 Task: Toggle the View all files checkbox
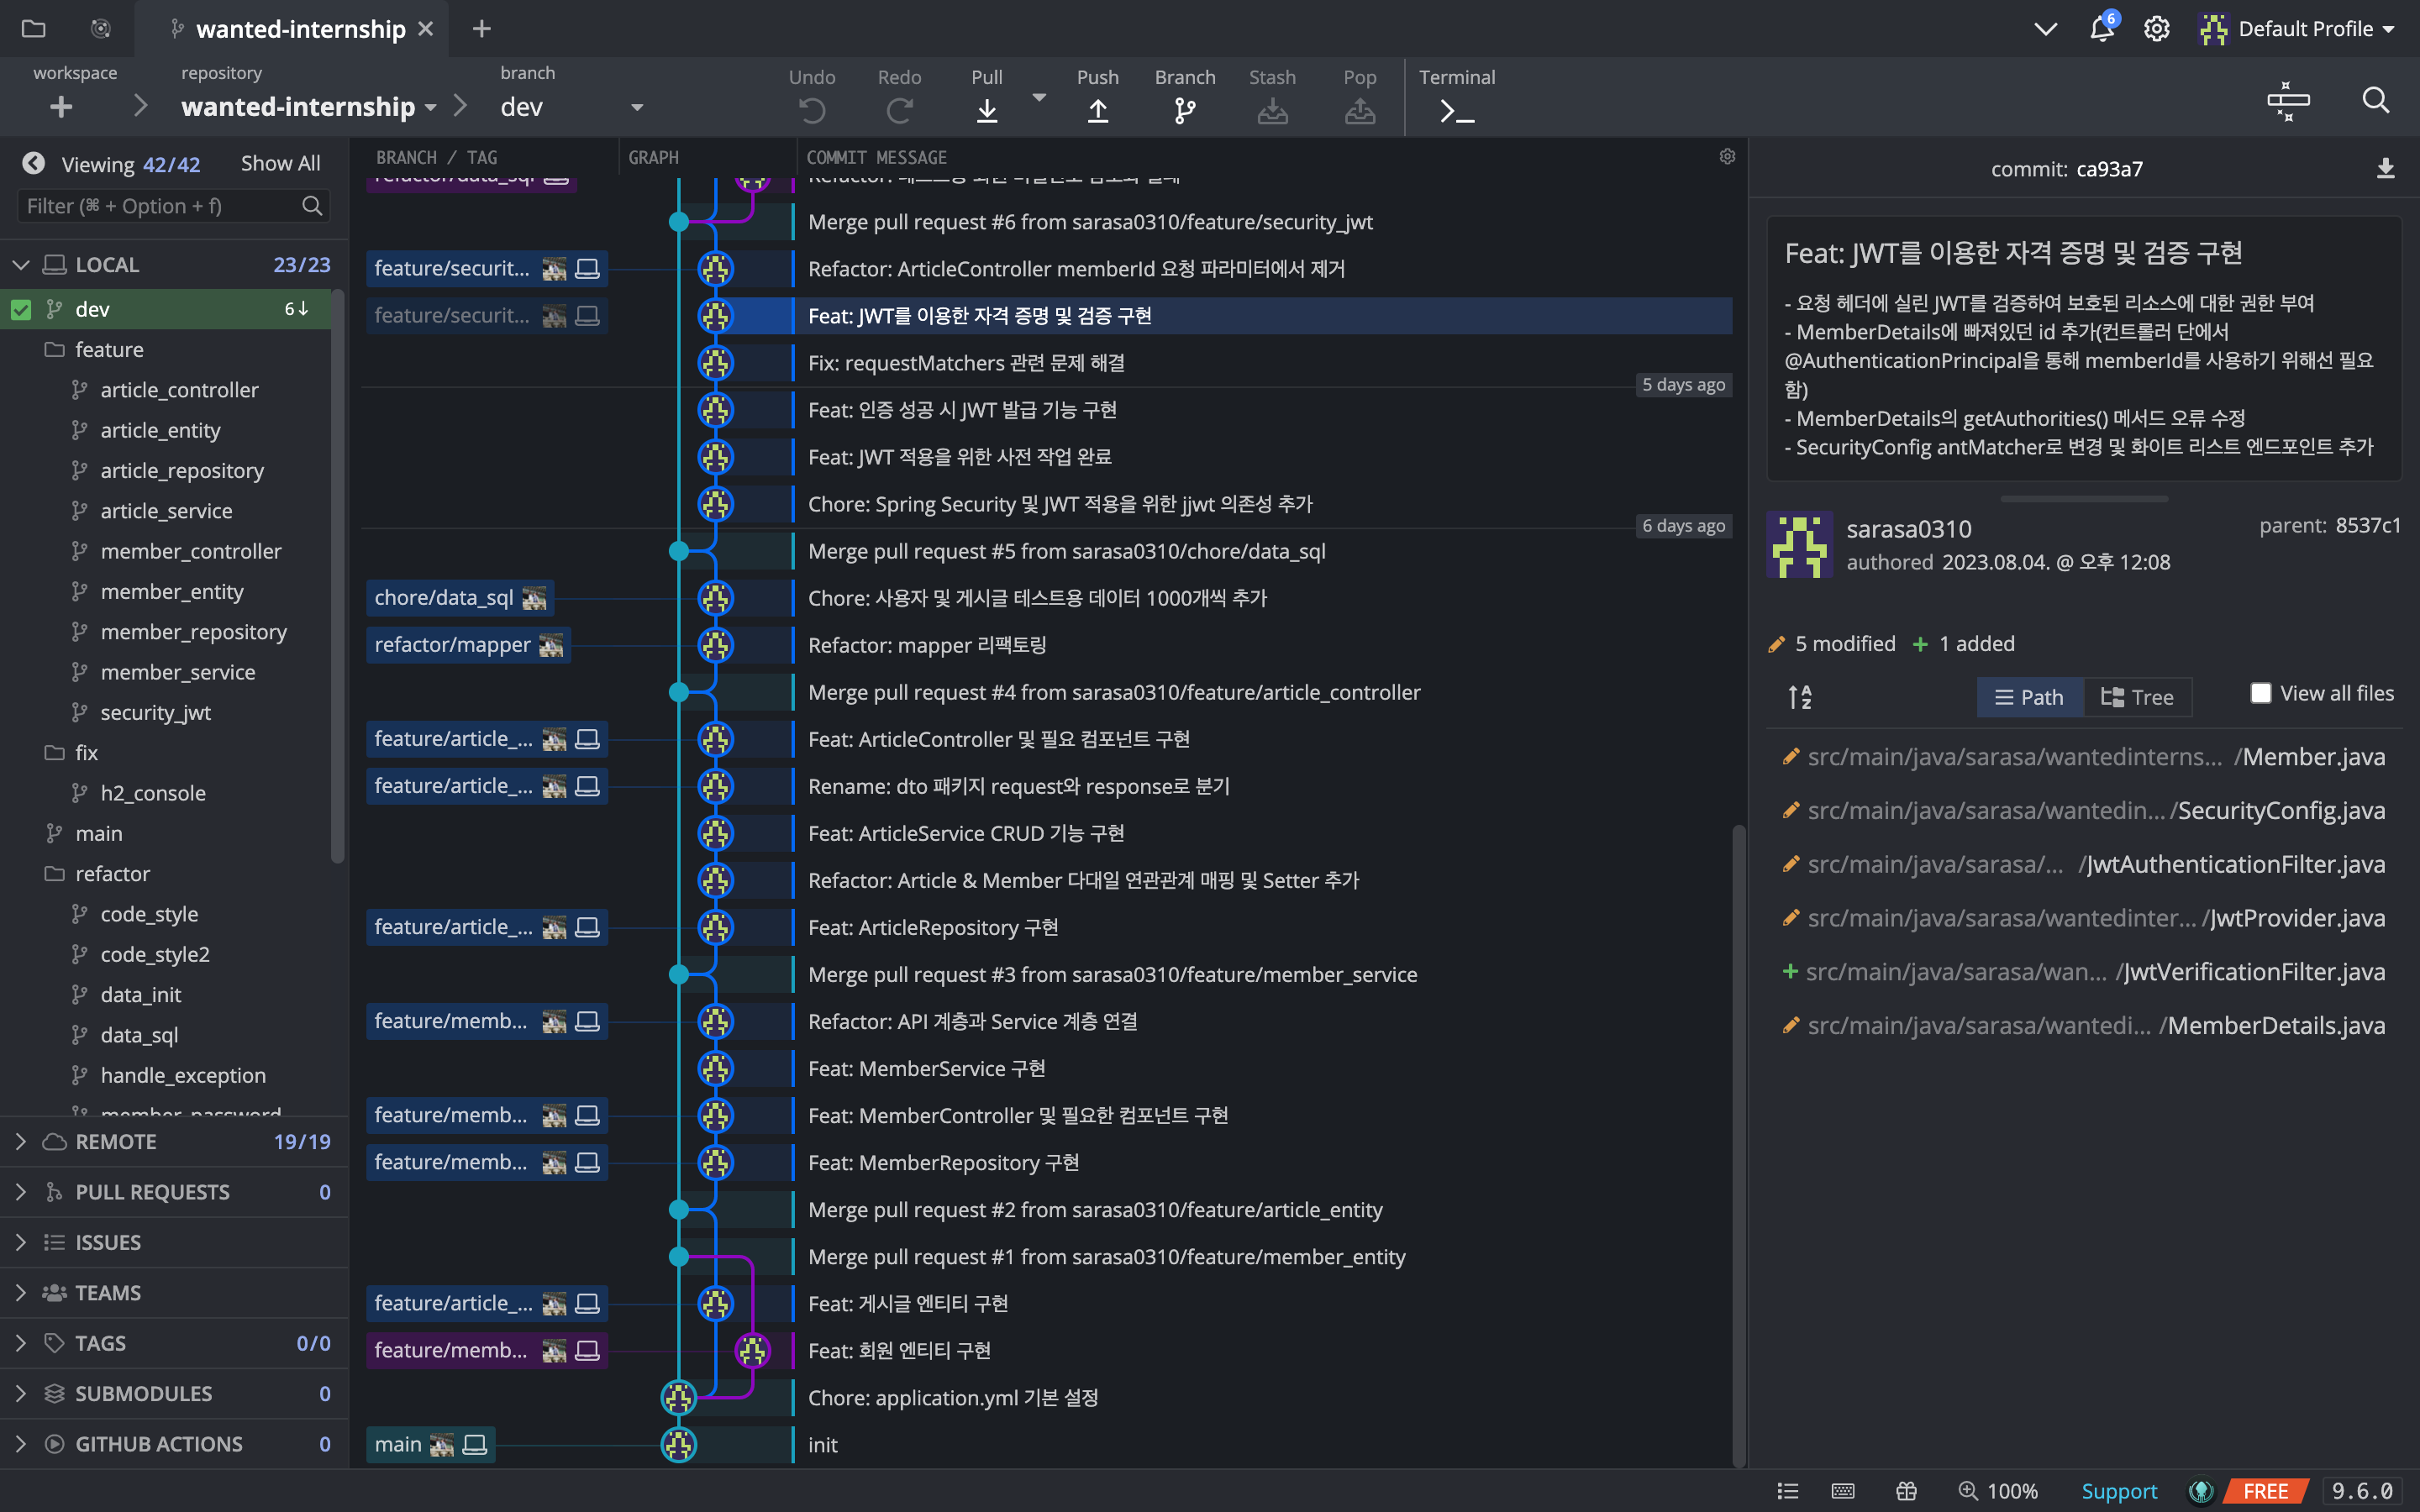tap(2260, 693)
